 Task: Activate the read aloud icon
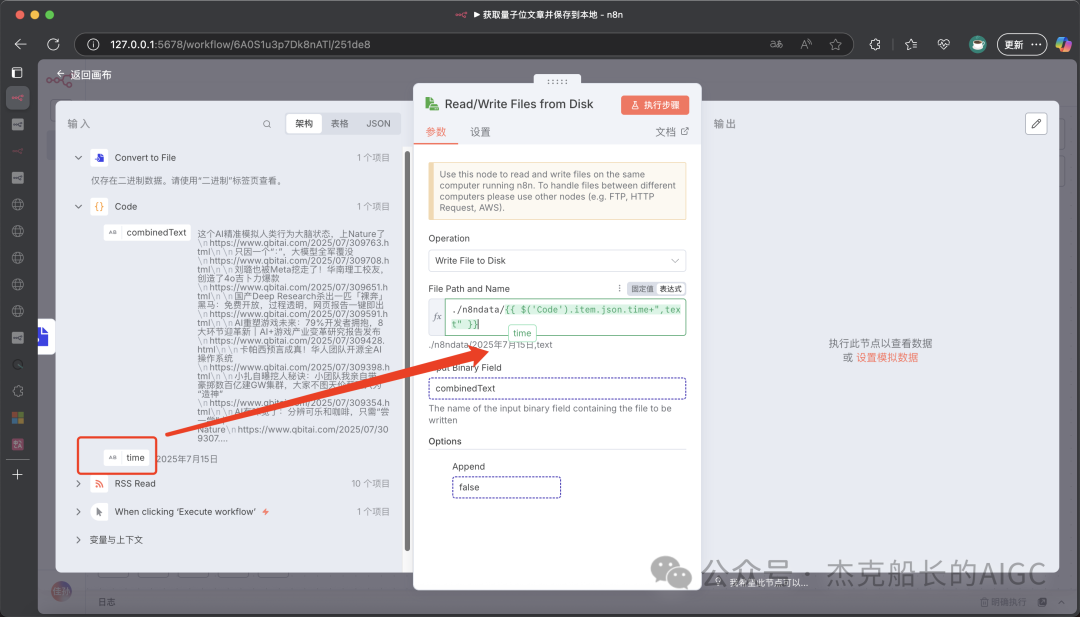806,44
